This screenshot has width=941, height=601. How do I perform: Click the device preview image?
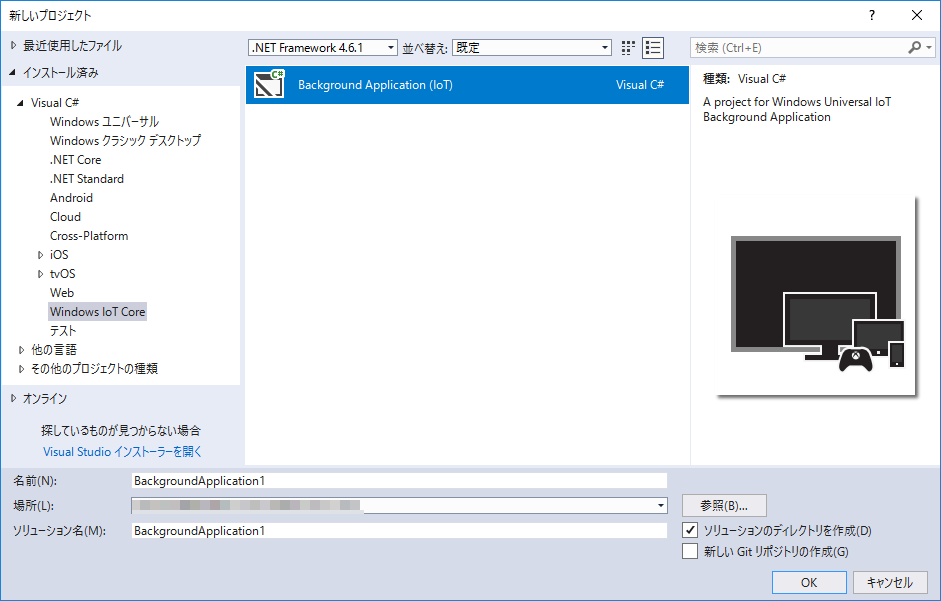(x=817, y=297)
